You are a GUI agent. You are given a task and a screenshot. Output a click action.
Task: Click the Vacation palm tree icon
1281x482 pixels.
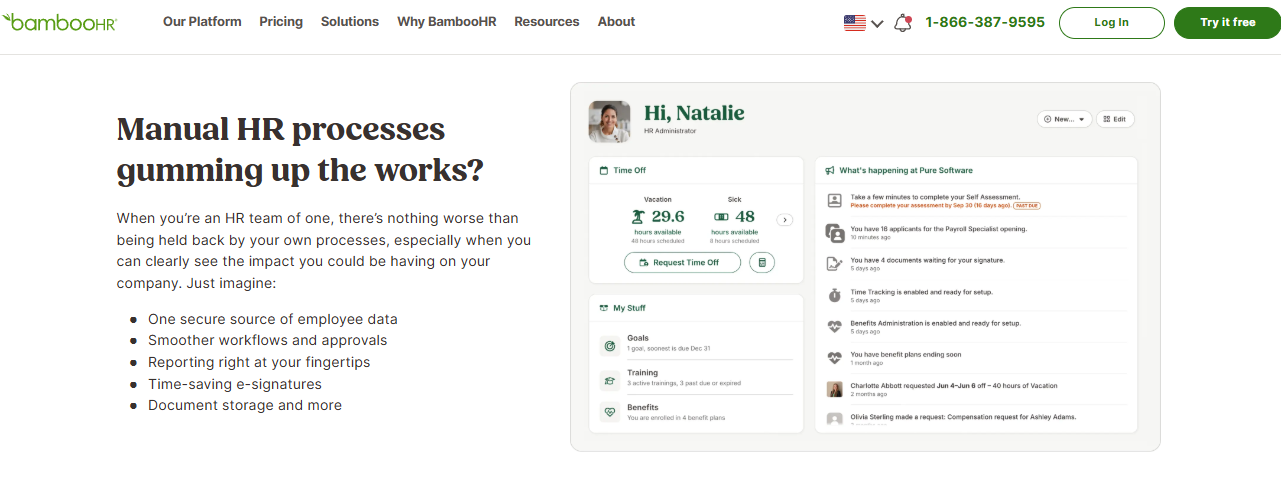tap(638, 216)
